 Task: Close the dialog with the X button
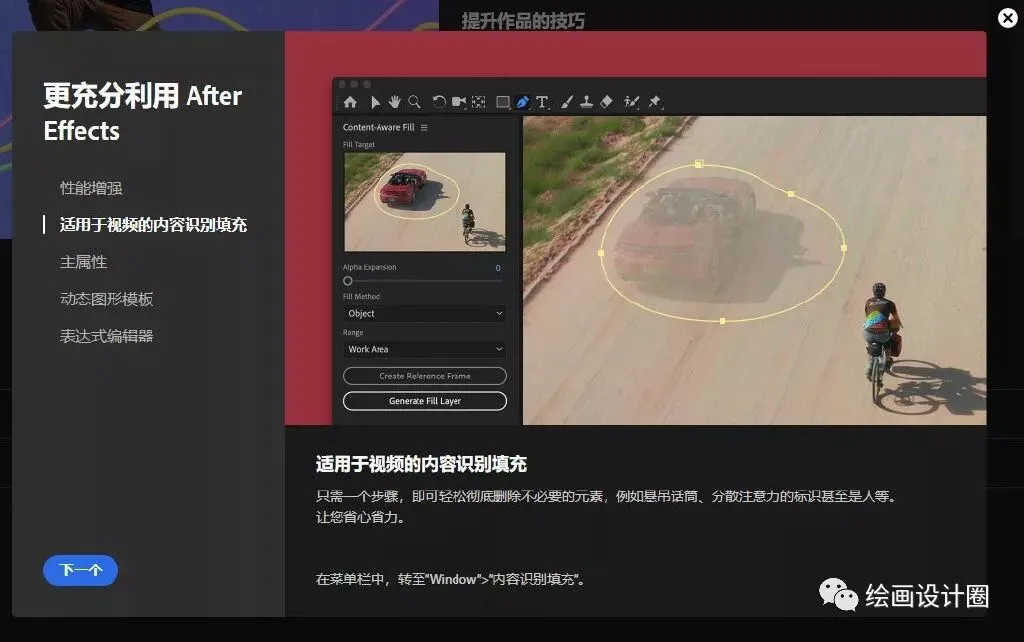click(1008, 18)
